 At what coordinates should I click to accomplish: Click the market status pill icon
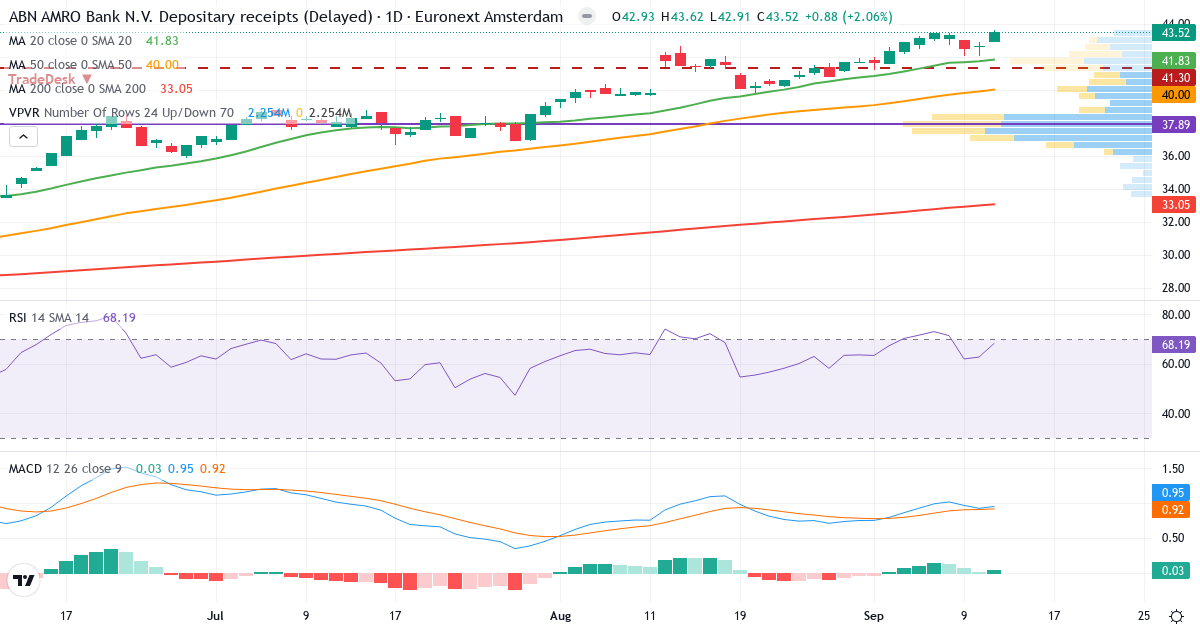[587, 17]
